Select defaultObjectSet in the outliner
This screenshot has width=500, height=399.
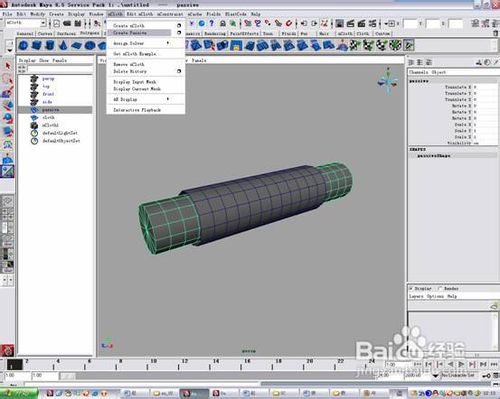point(61,141)
